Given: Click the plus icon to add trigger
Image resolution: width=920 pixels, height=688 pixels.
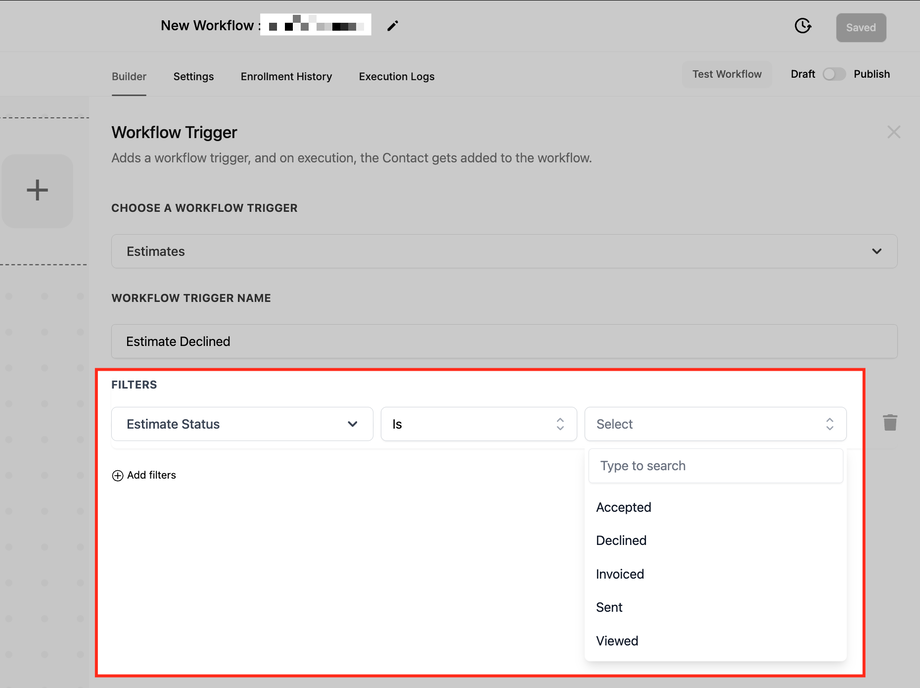Looking at the screenshot, I should [x=37, y=190].
